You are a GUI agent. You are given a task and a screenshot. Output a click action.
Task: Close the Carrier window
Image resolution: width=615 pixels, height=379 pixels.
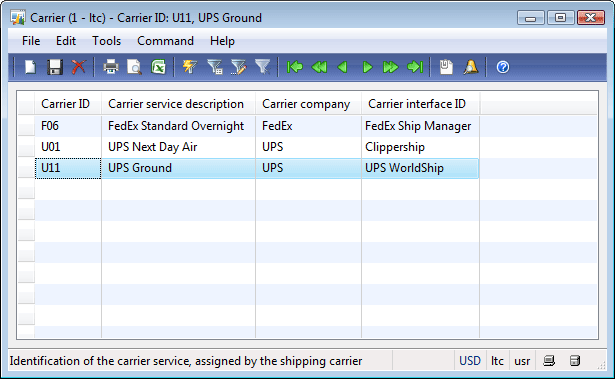tap(591, 18)
